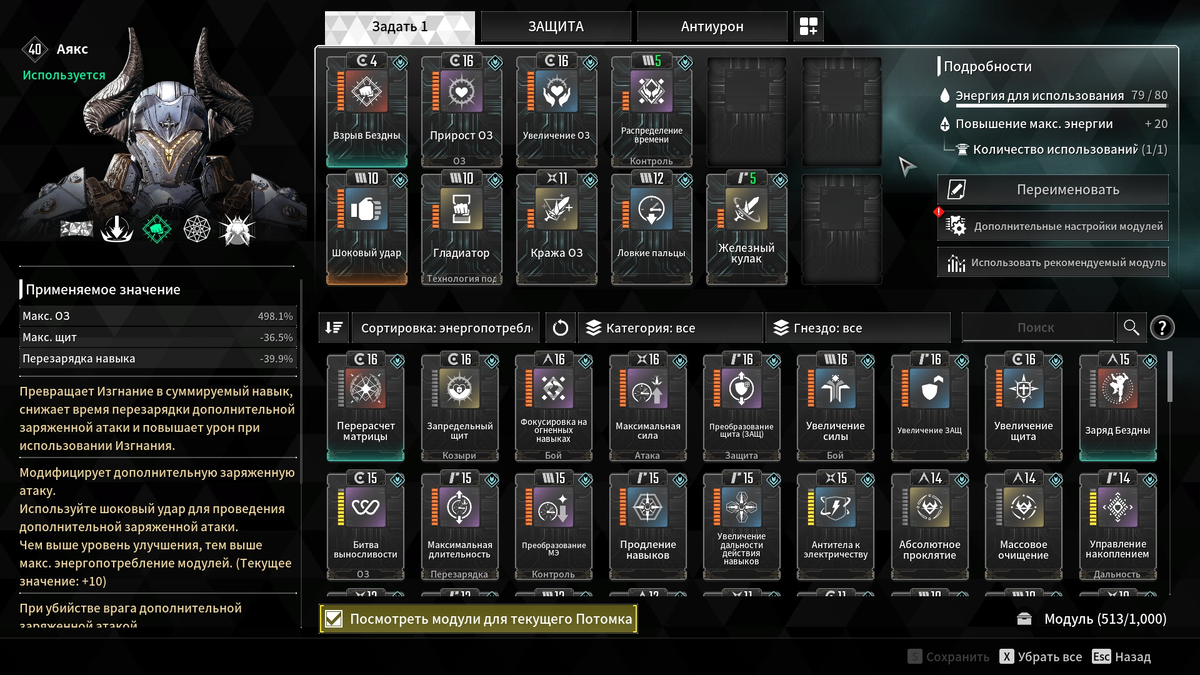Open the question mark help icon

(1162, 327)
